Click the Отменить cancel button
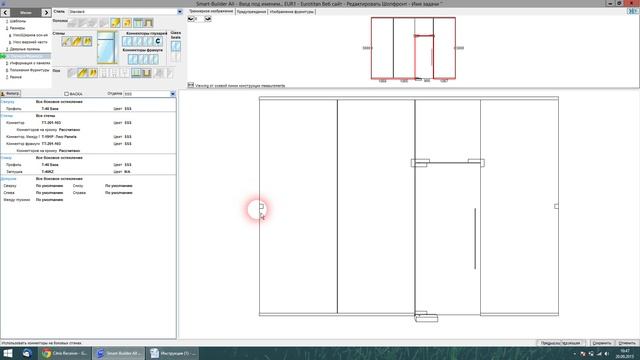Viewport: 640px width, 360px height. click(627, 343)
